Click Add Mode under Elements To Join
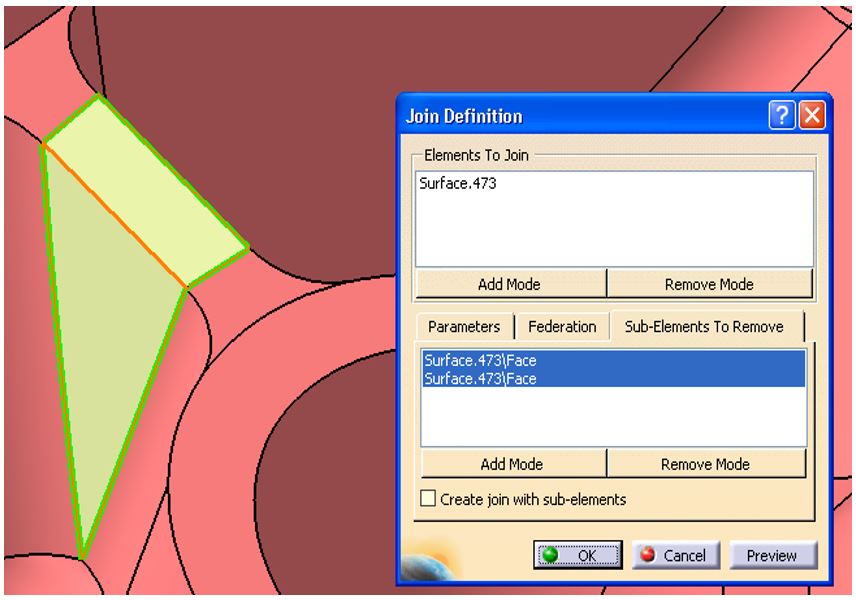This screenshot has width=856, height=600. click(x=511, y=284)
